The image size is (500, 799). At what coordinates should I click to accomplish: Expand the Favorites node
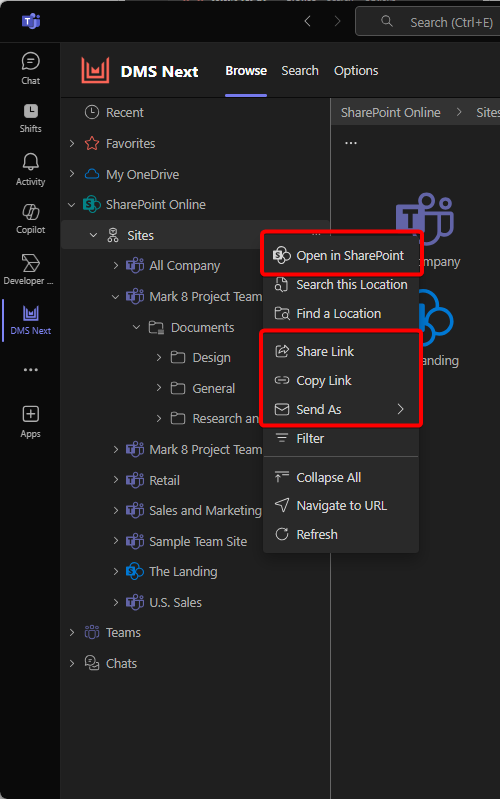(72, 143)
